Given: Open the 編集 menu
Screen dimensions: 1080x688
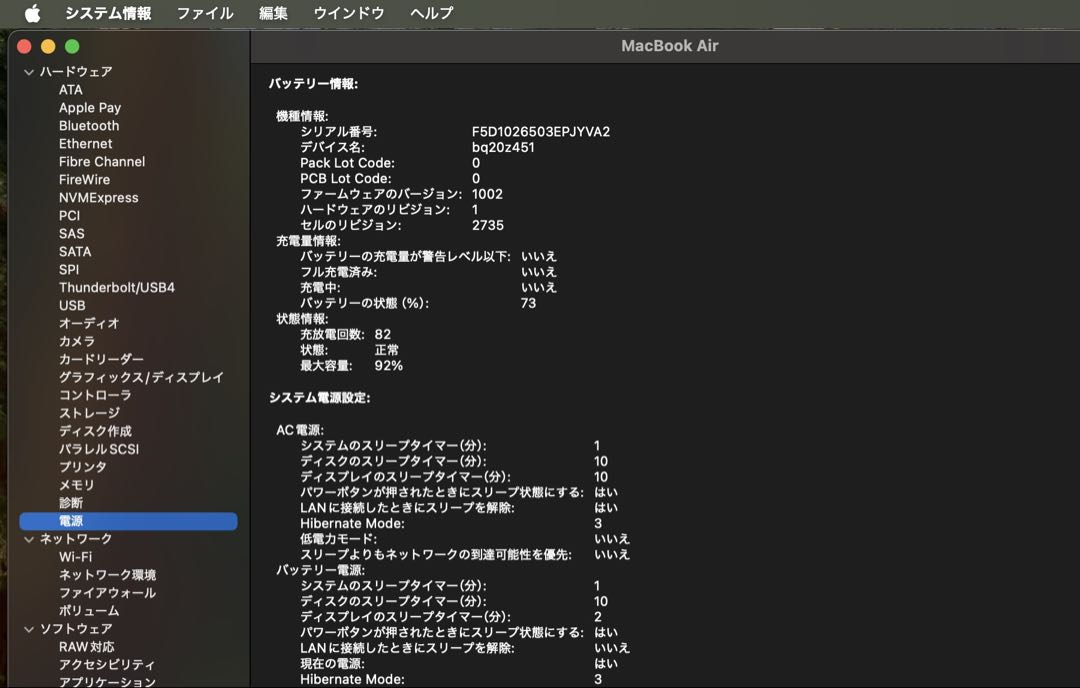Looking at the screenshot, I should (273, 13).
